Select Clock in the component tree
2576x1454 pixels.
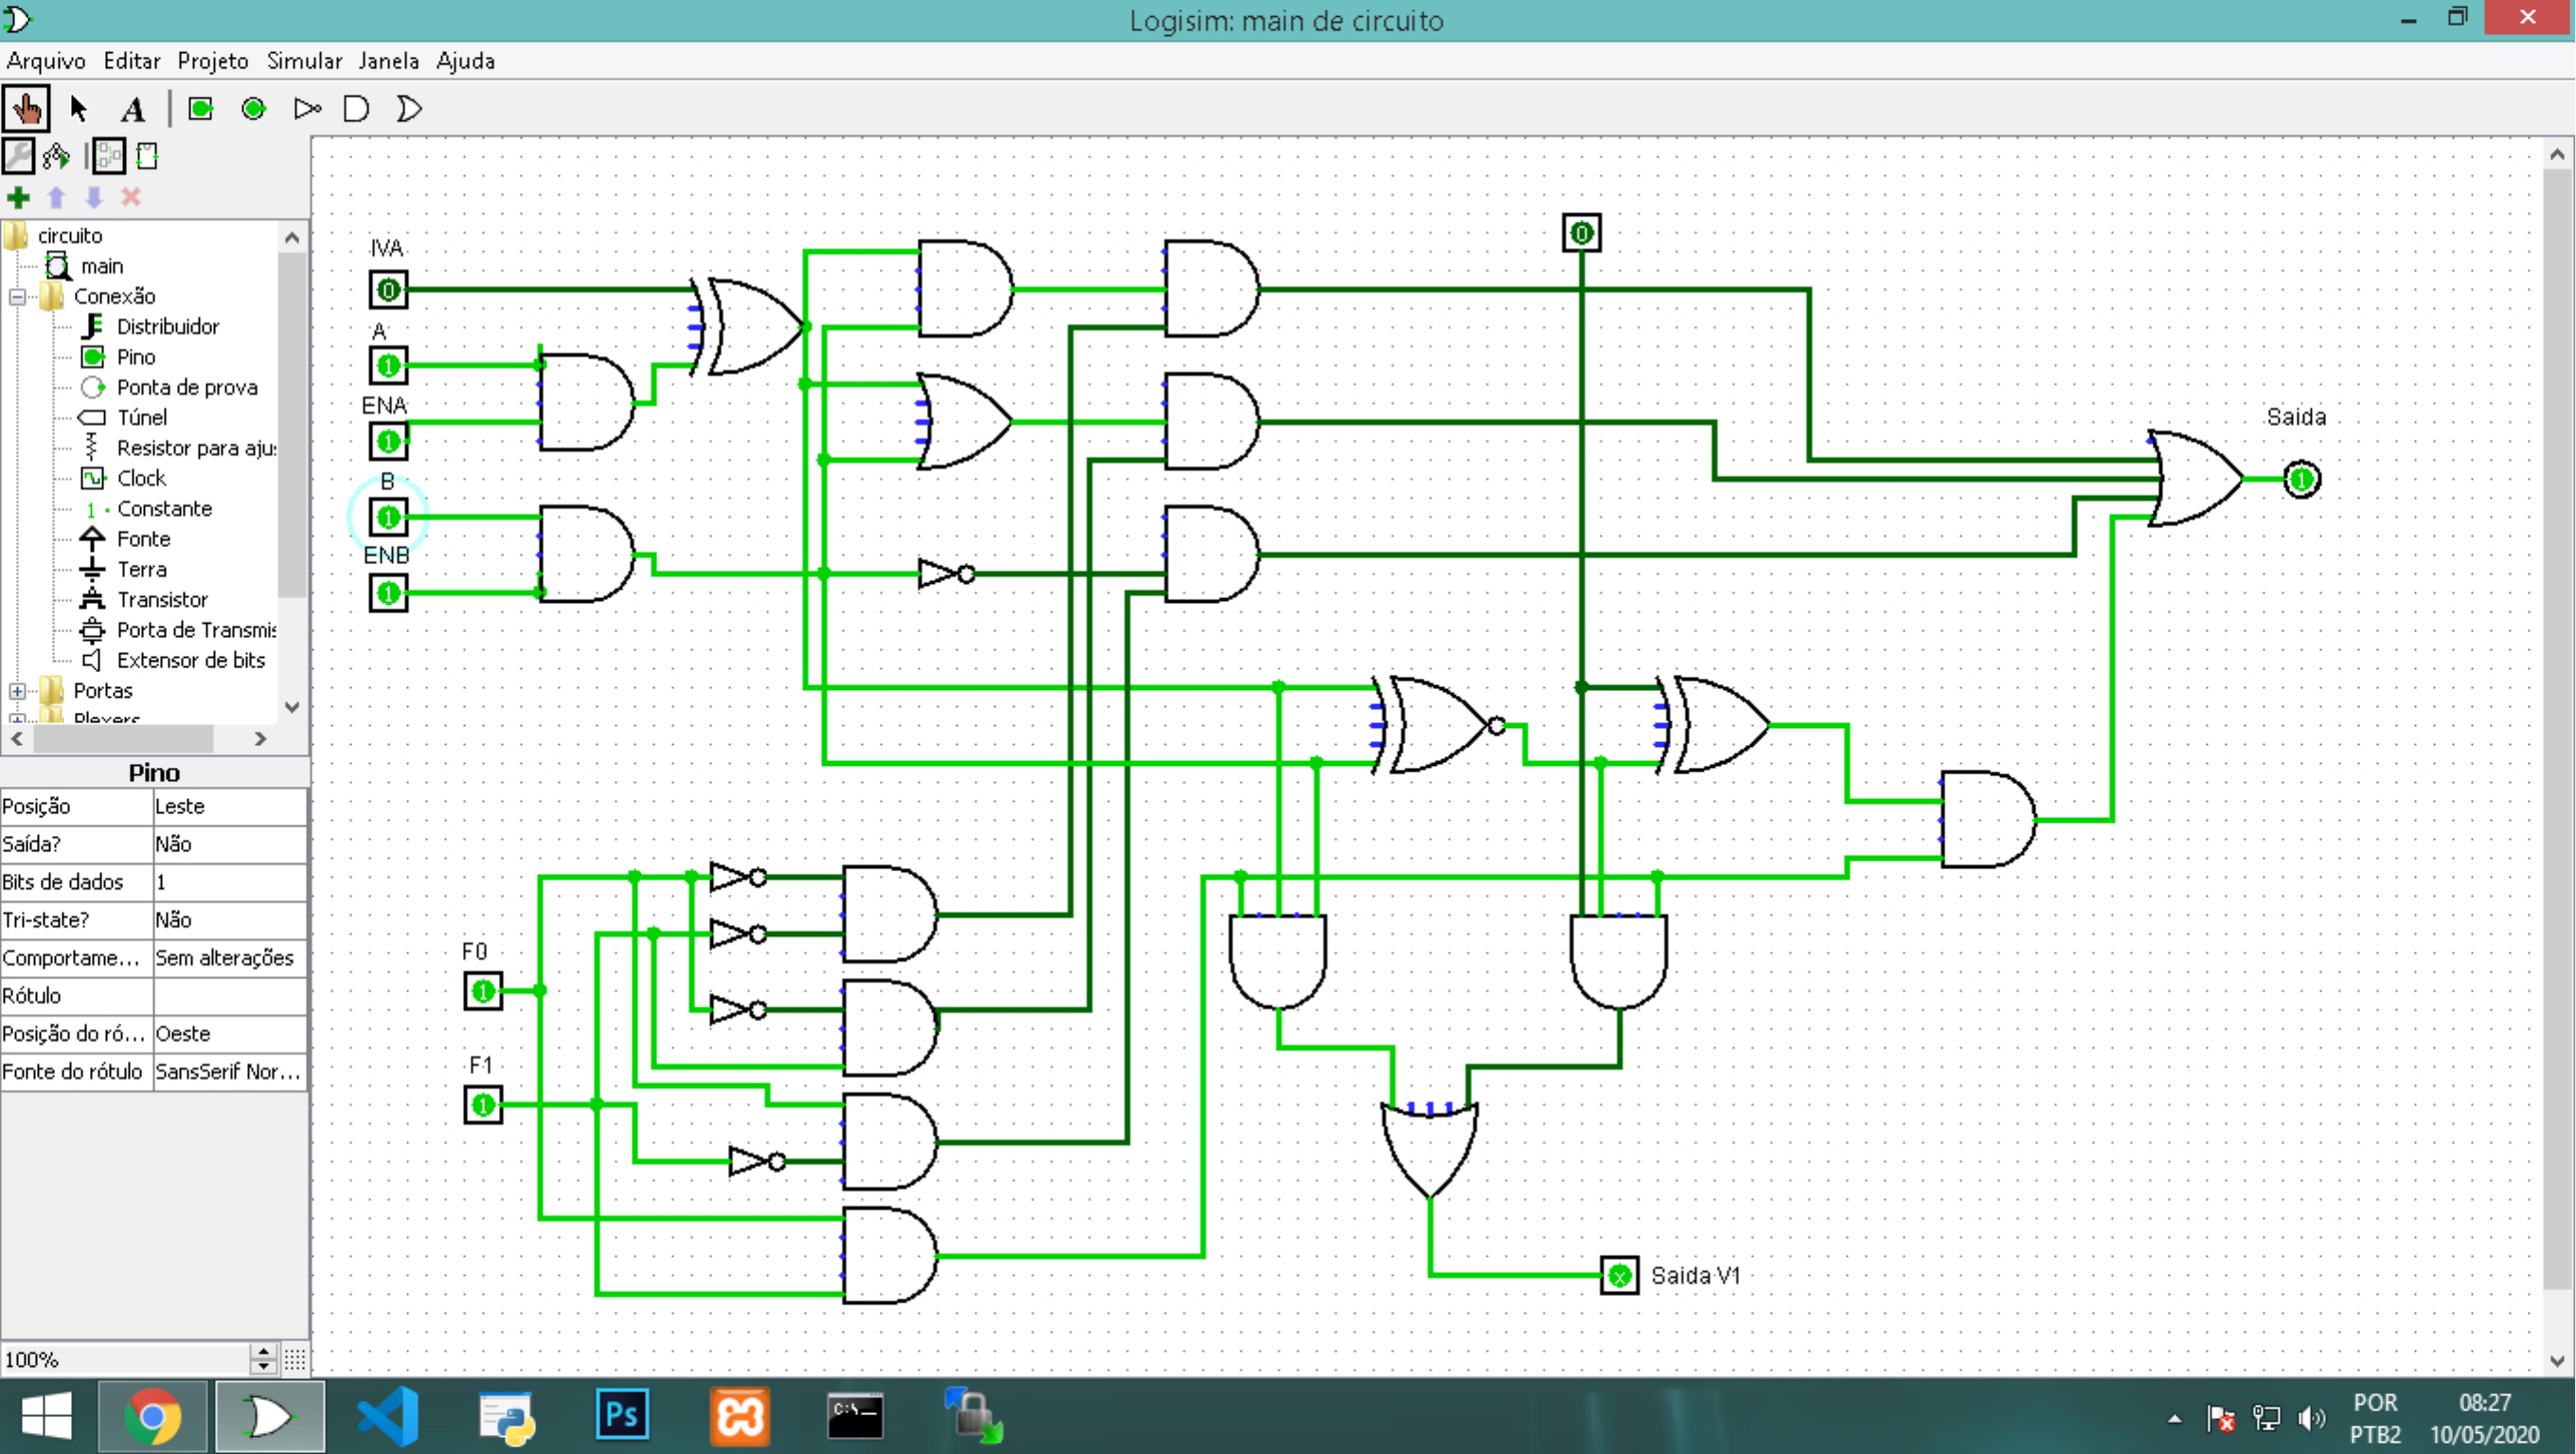pos(141,478)
